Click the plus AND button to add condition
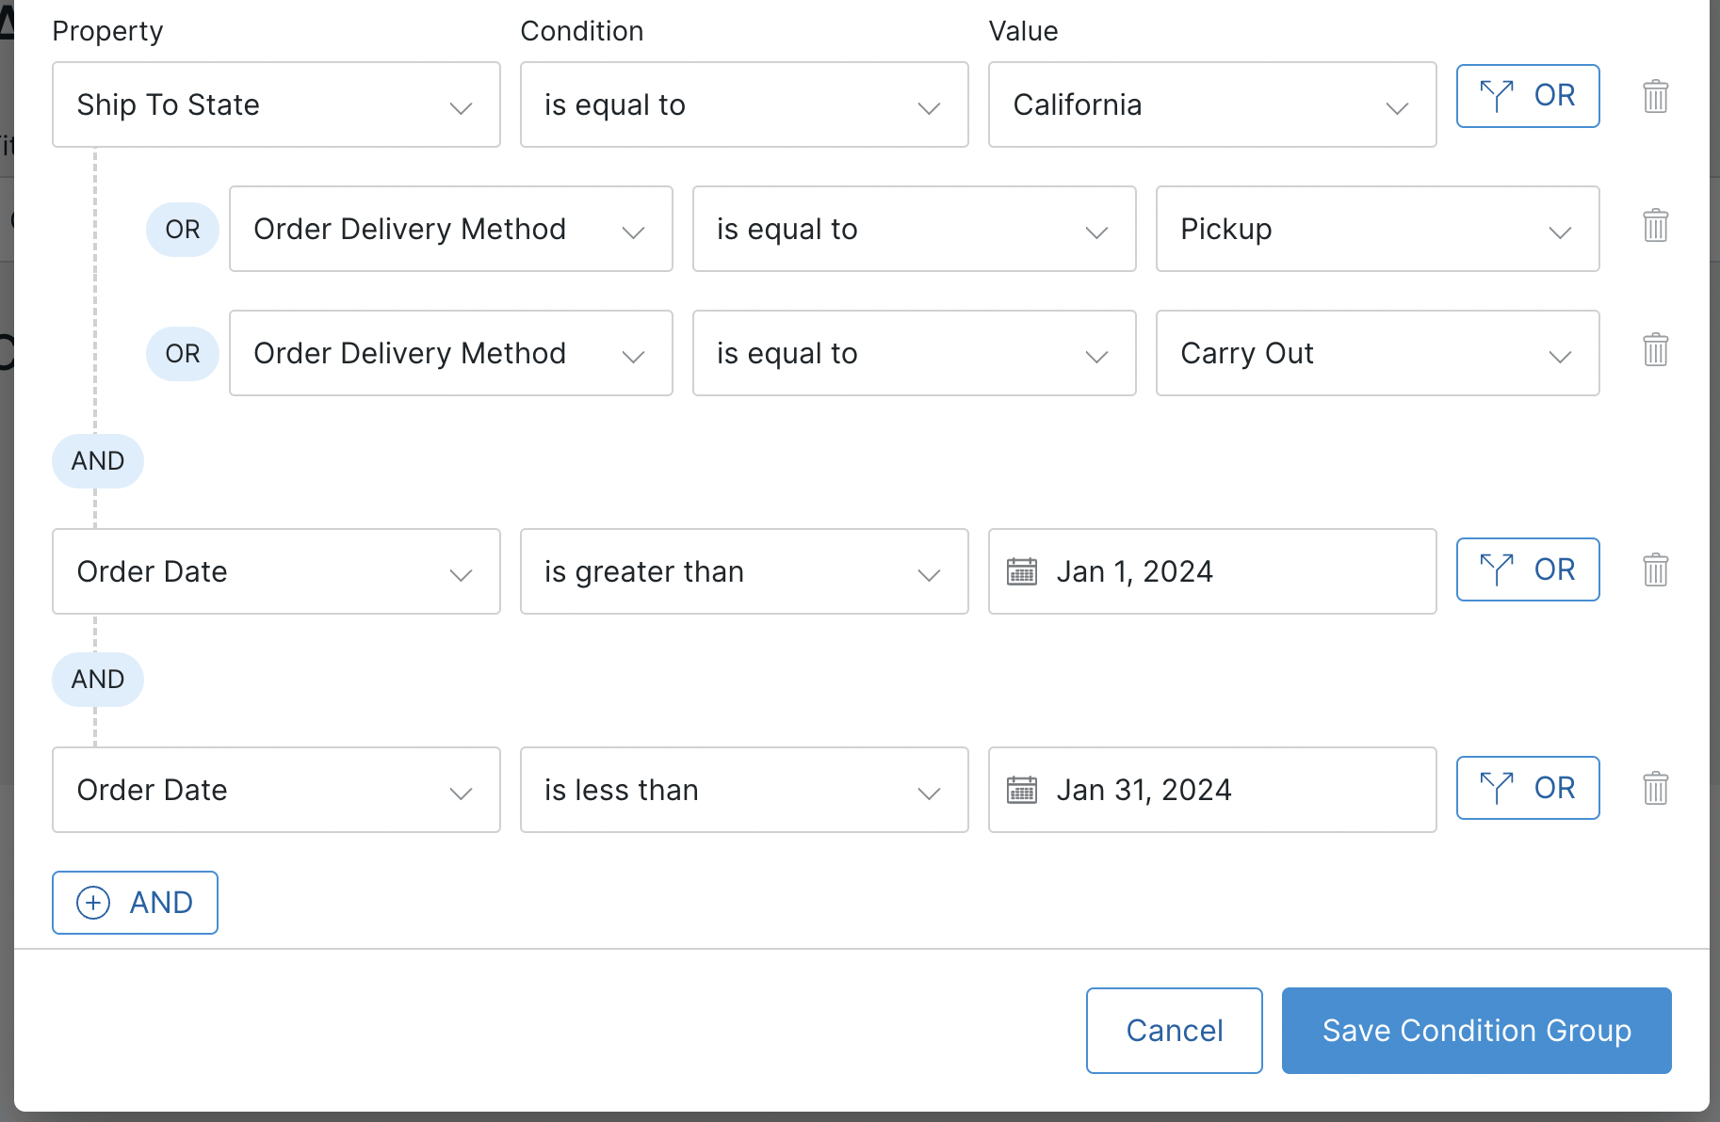The width and height of the screenshot is (1720, 1122). coord(135,903)
